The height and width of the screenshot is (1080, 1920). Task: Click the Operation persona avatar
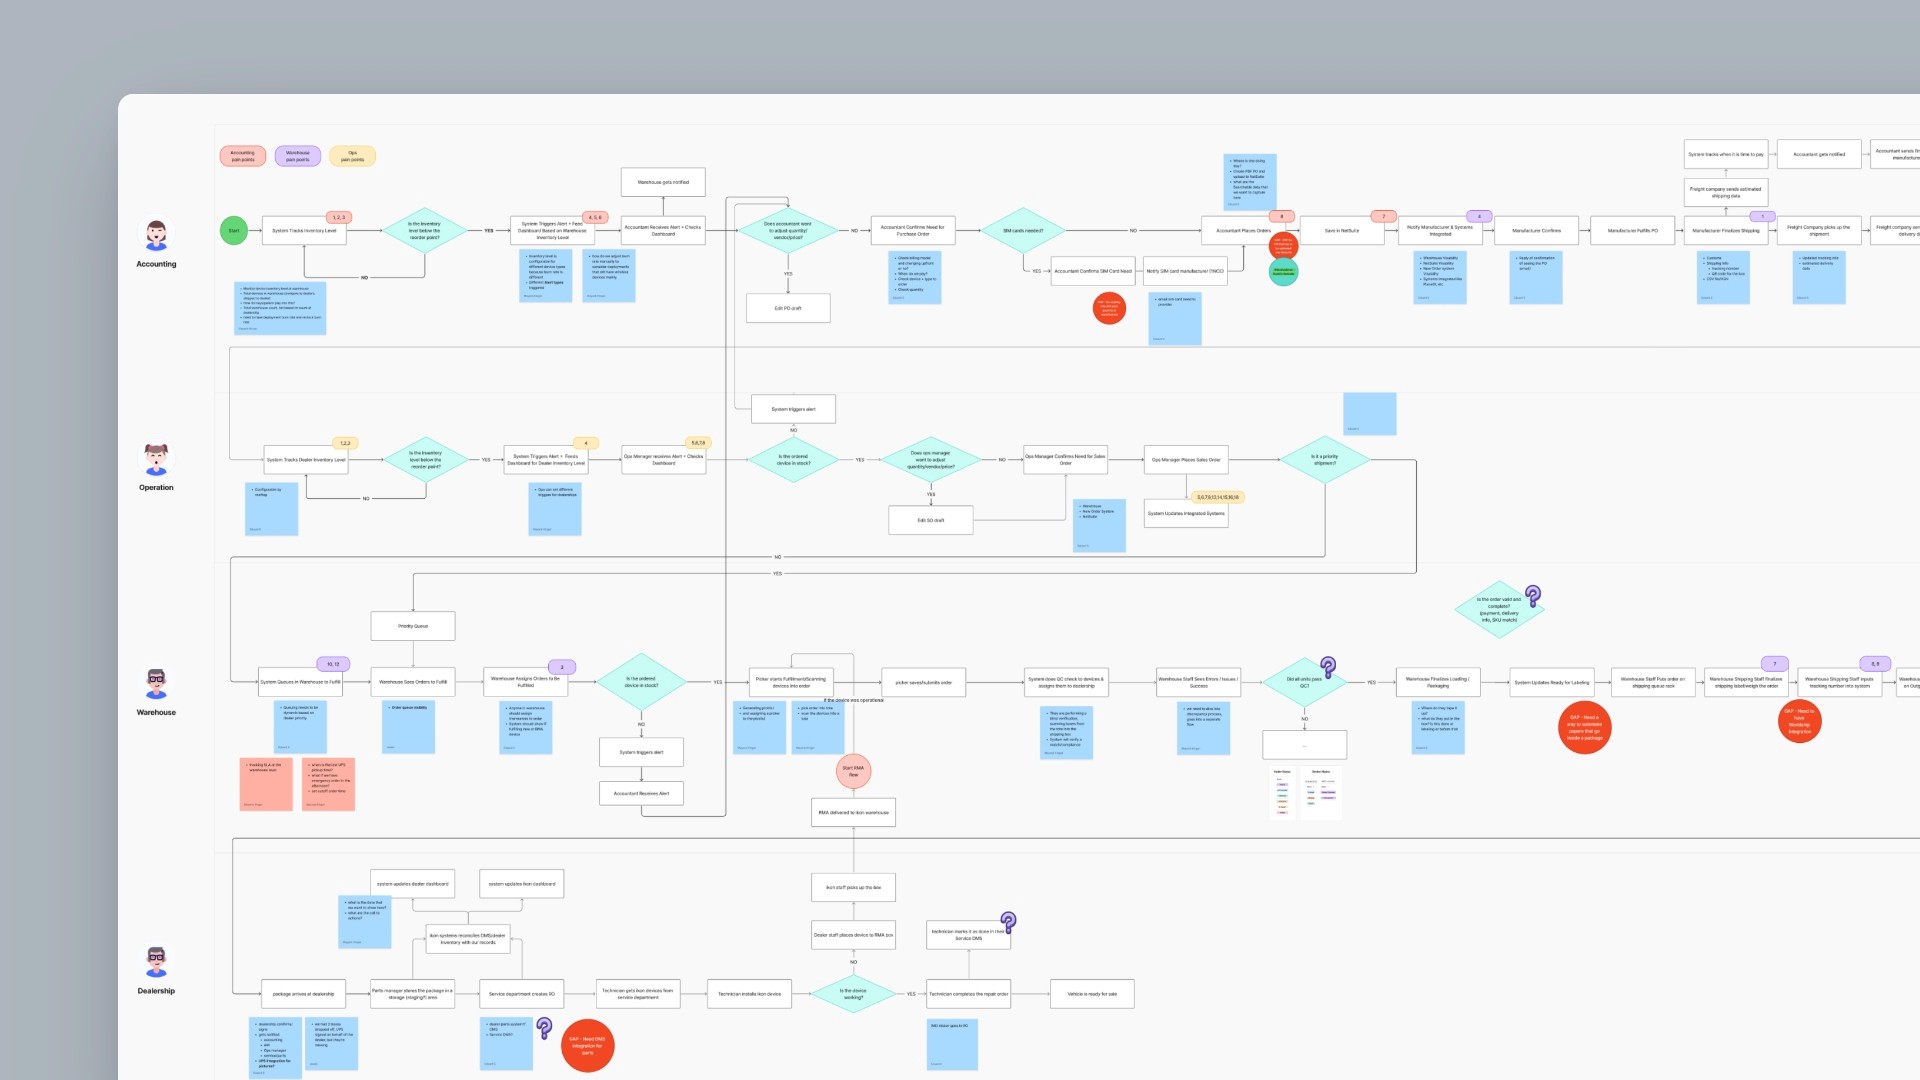[x=156, y=460]
